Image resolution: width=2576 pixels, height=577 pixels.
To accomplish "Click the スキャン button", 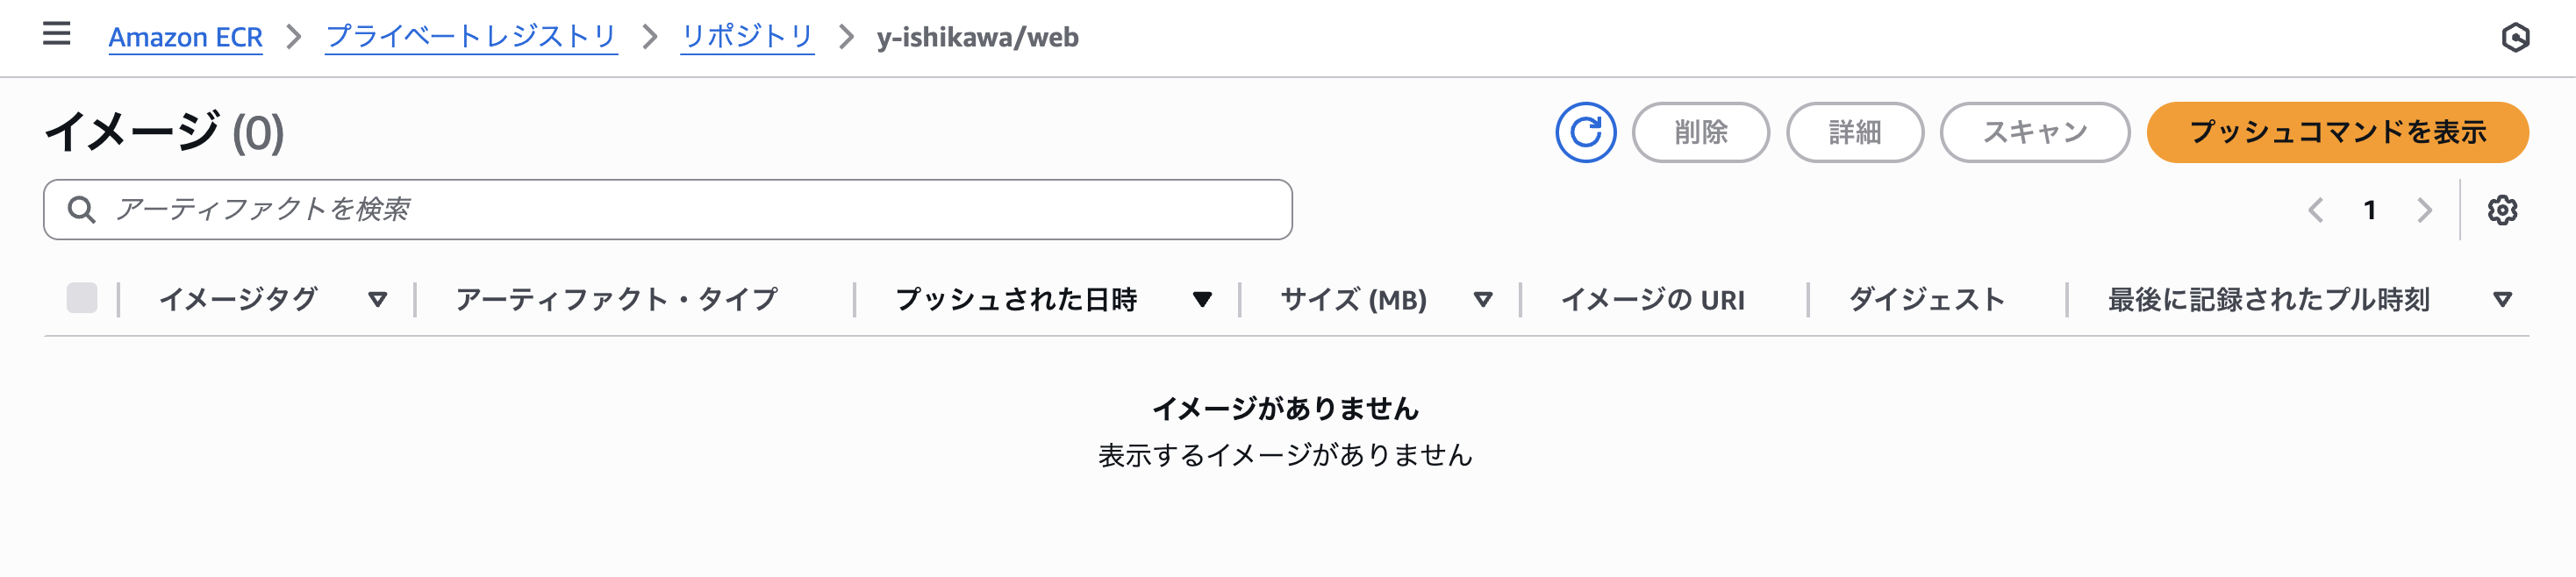I will pos(2034,132).
